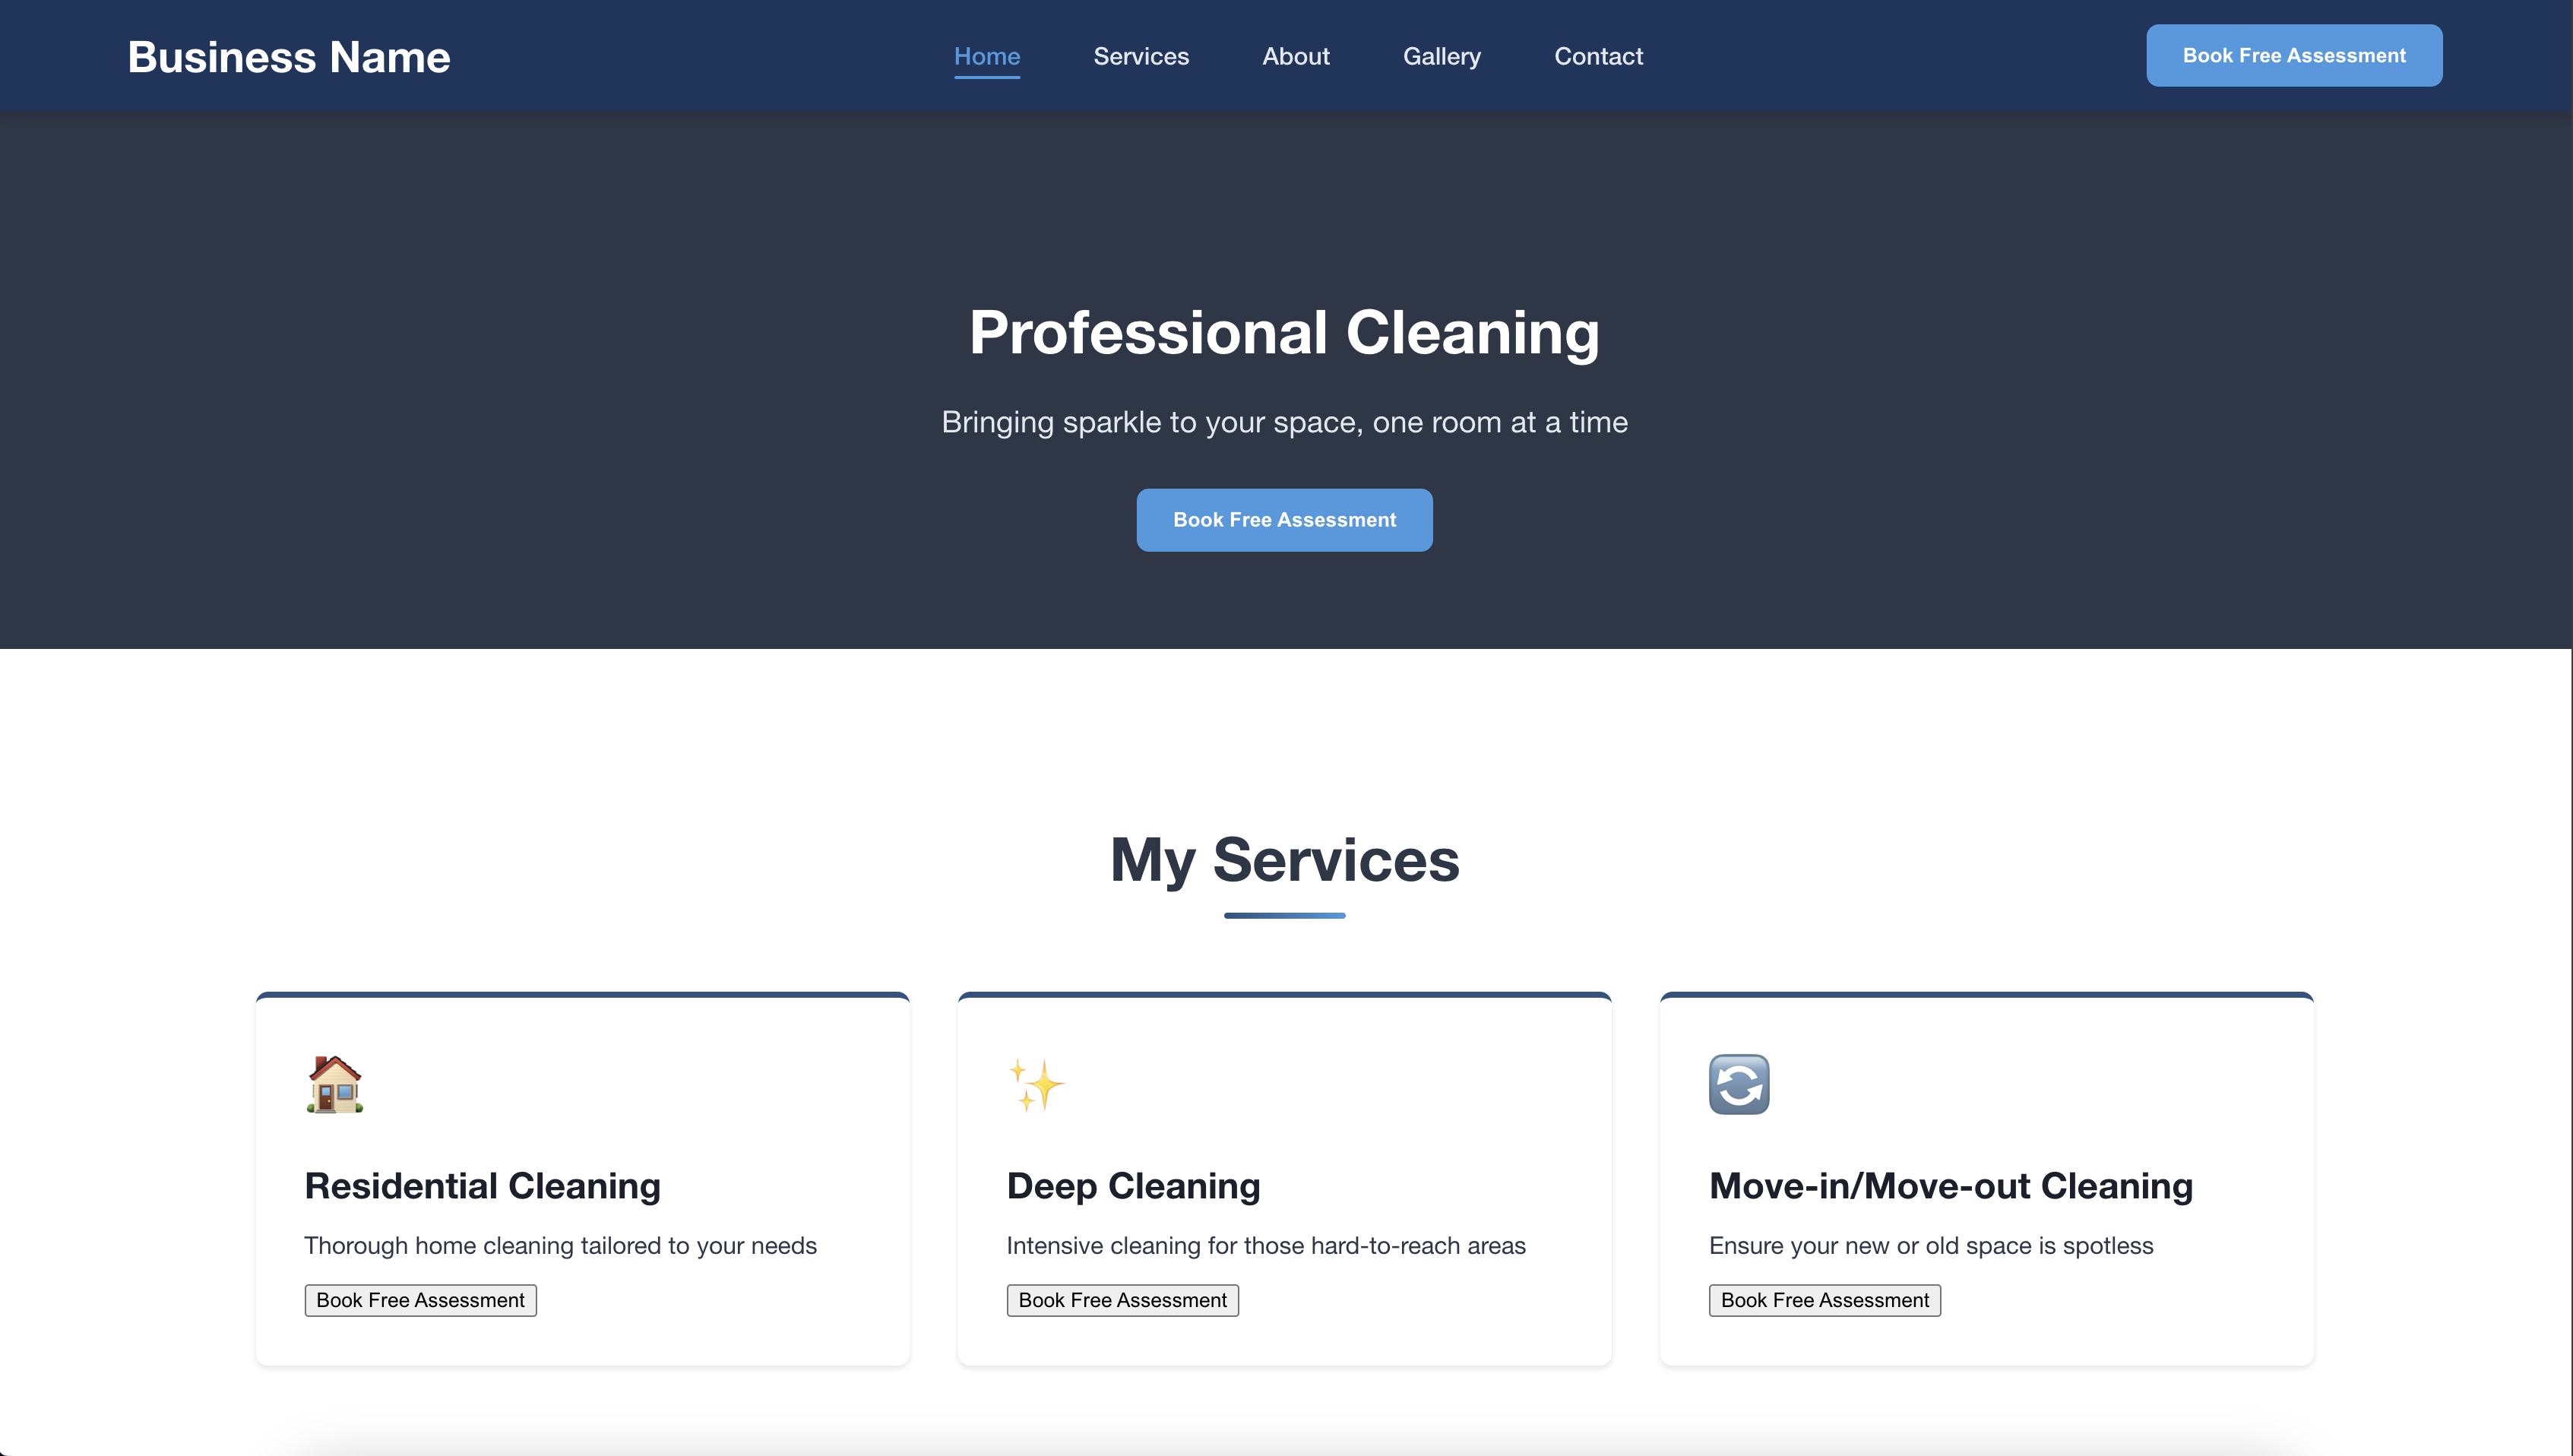2573x1456 pixels.
Task: Click the sparkles deep cleaning icon
Action: (1036, 1083)
